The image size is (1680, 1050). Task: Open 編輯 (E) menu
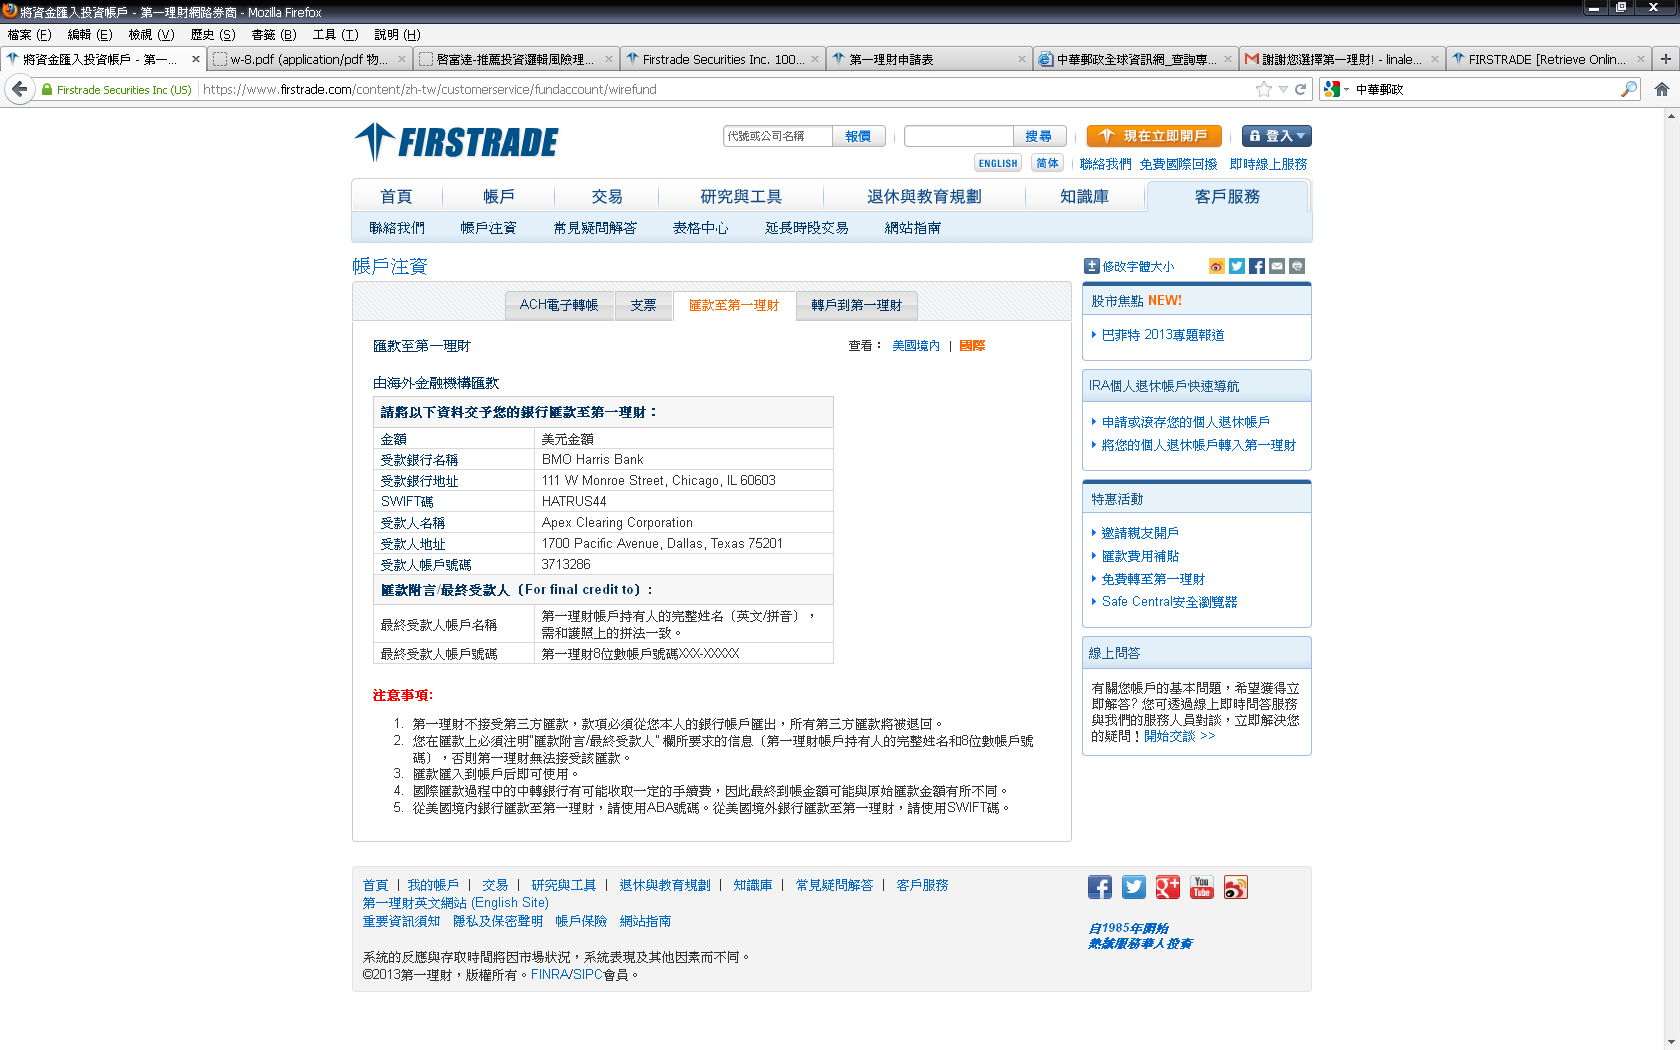point(90,34)
